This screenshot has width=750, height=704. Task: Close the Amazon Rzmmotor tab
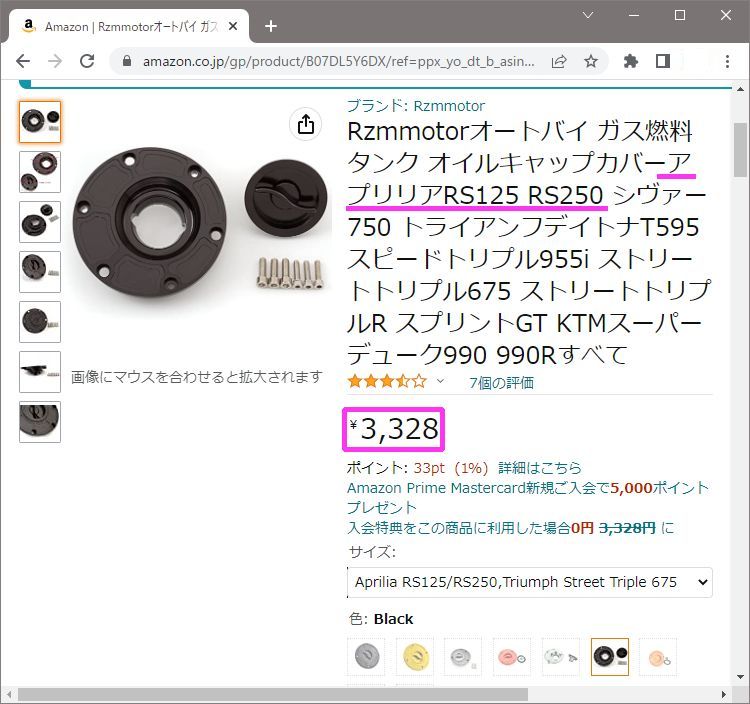(x=233, y=26)
